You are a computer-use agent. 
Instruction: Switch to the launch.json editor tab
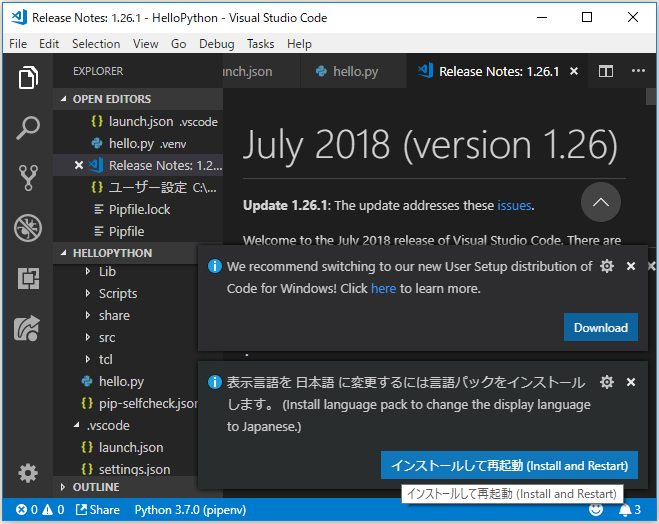(x=261, y=71)
